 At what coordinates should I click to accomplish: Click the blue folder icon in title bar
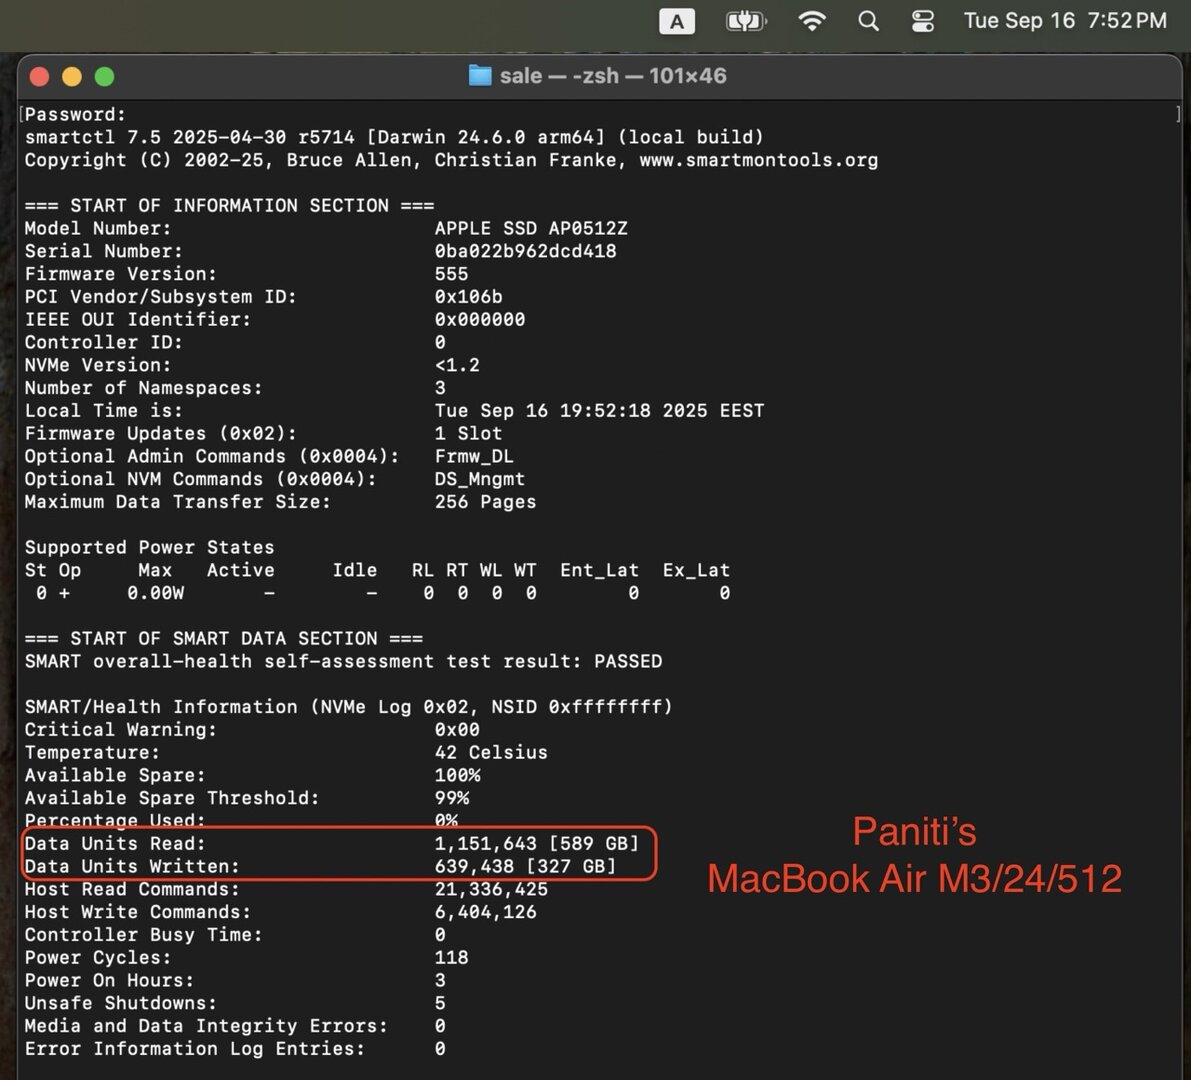480,75
